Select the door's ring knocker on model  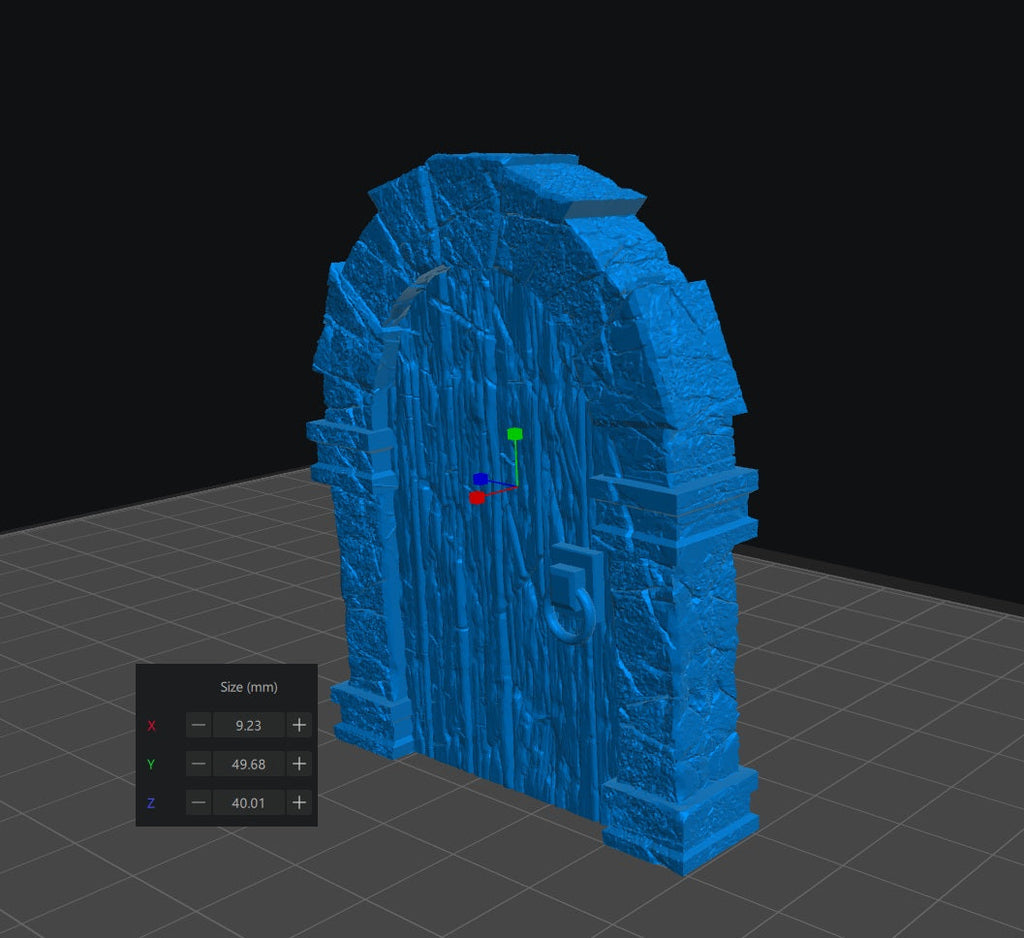[567, 616]
